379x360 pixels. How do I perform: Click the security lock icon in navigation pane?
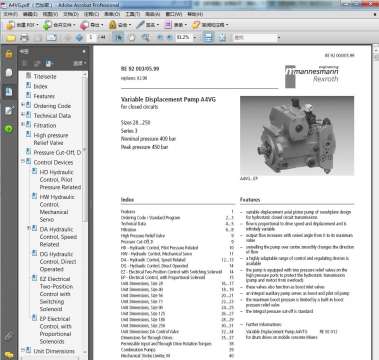[x=9, y=54]
